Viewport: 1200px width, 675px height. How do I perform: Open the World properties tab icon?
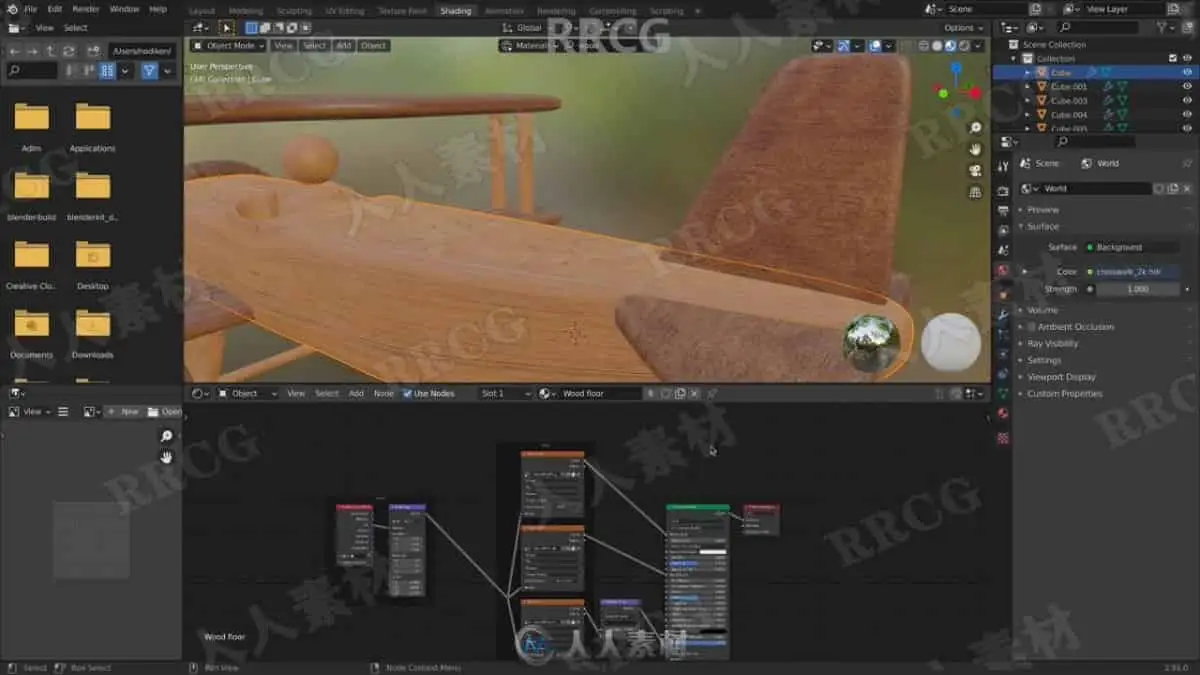pyautogui.click(x=1003, y=271)
